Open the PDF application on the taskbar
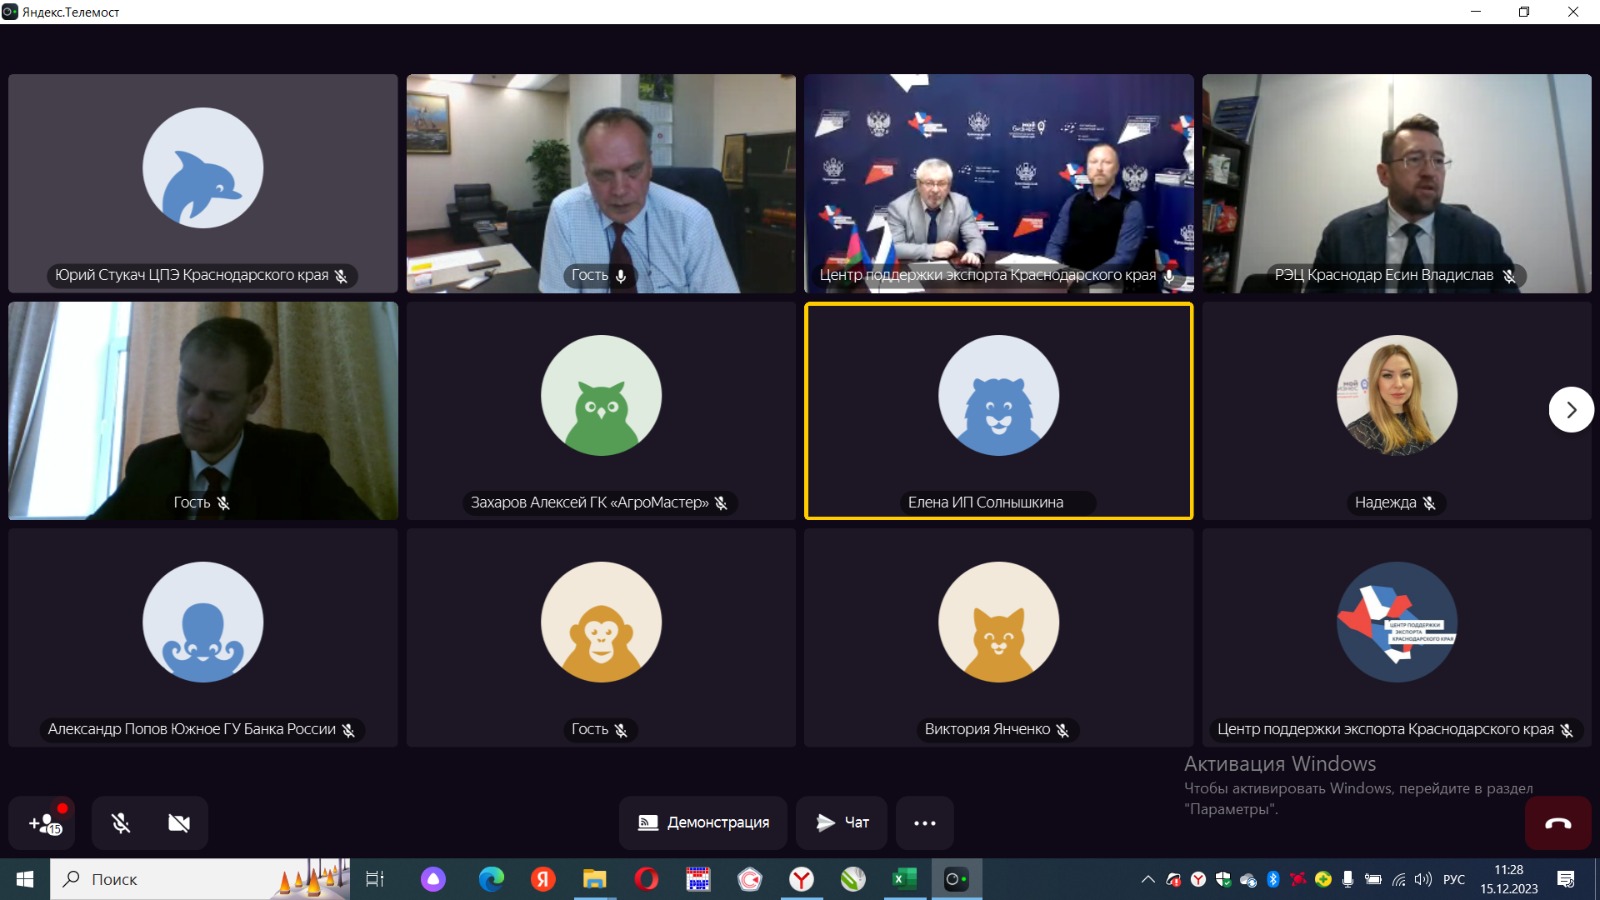This screenshot has height=900, width=1600. coord(698,879)
